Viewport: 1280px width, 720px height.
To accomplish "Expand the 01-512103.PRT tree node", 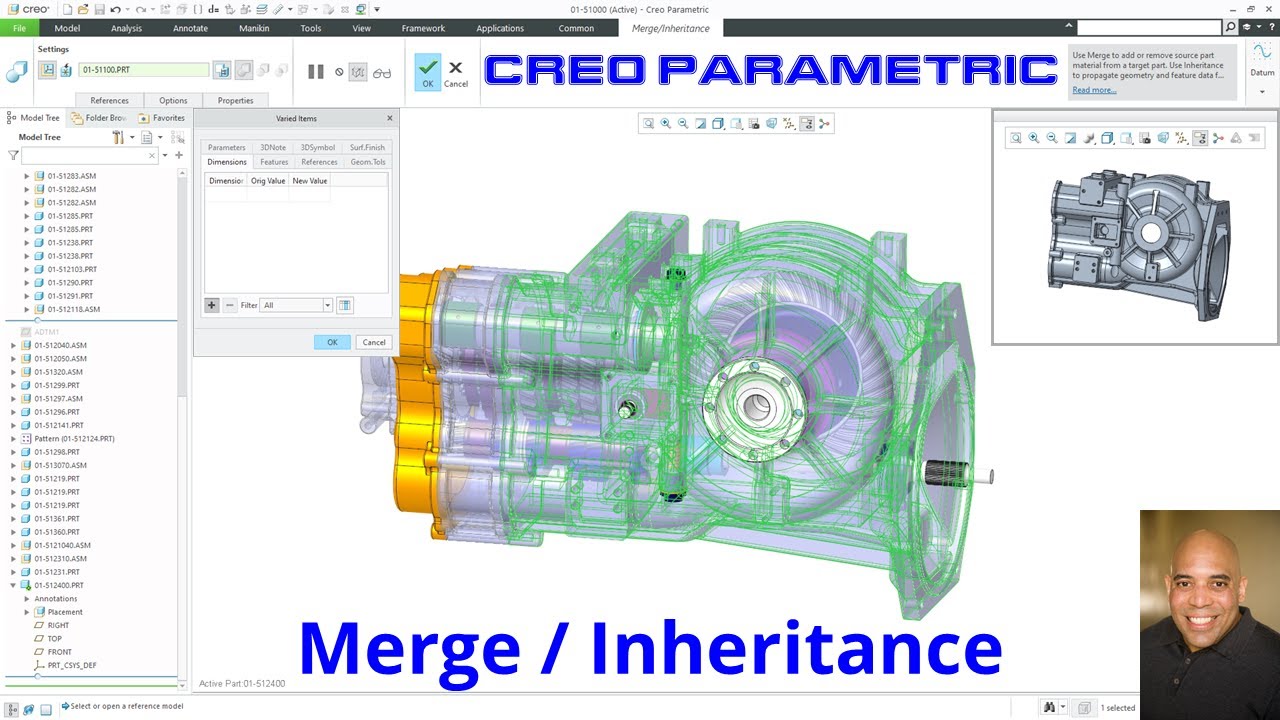I will click(27, 269).
